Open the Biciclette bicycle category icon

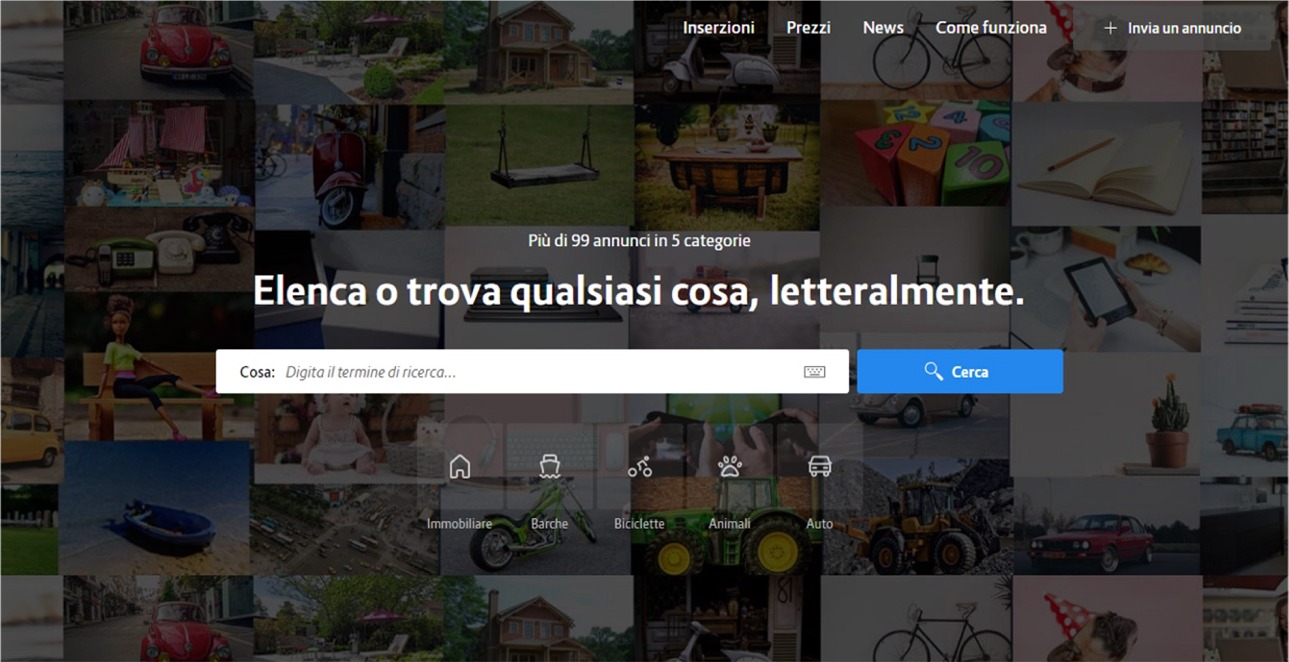tap(640, 466)
